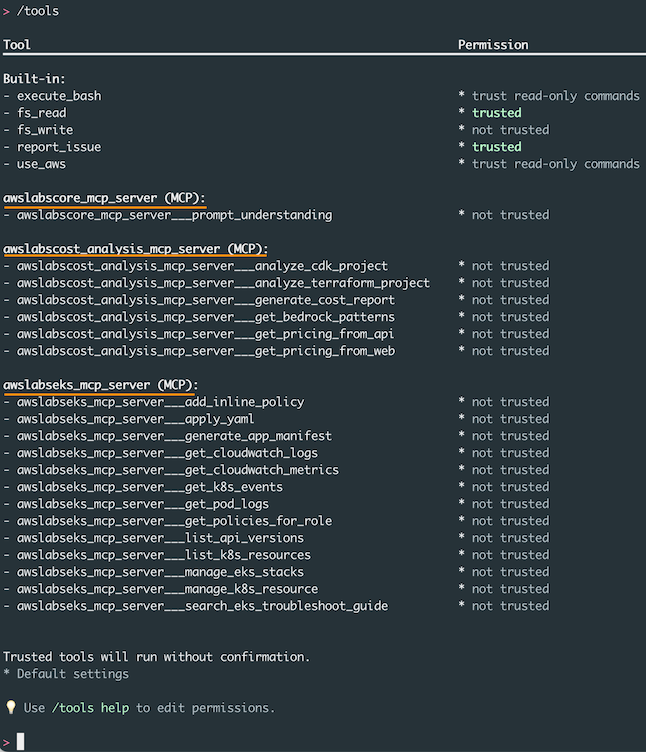The image size is (646, 752).
Task: Click not trusted status for search_eks_troubleshoot_guide
Action: pos(510,606)
